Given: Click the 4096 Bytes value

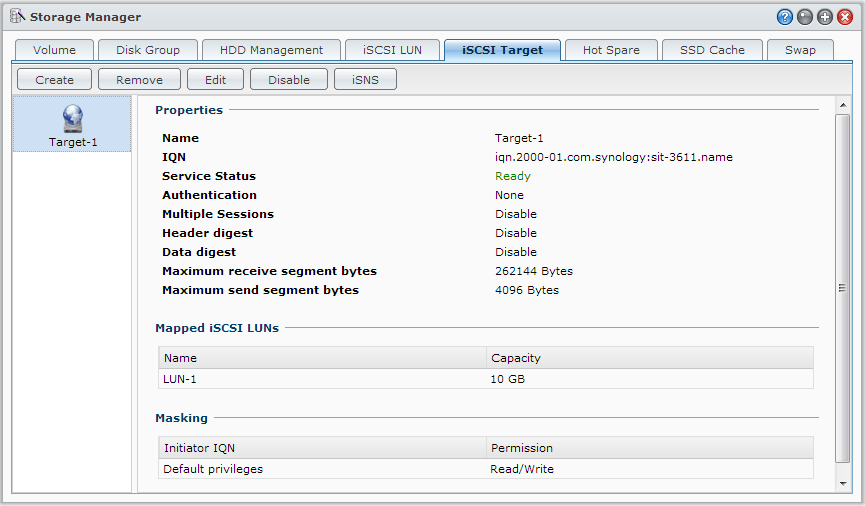Looking at the screenshot, I should (527, 290).
